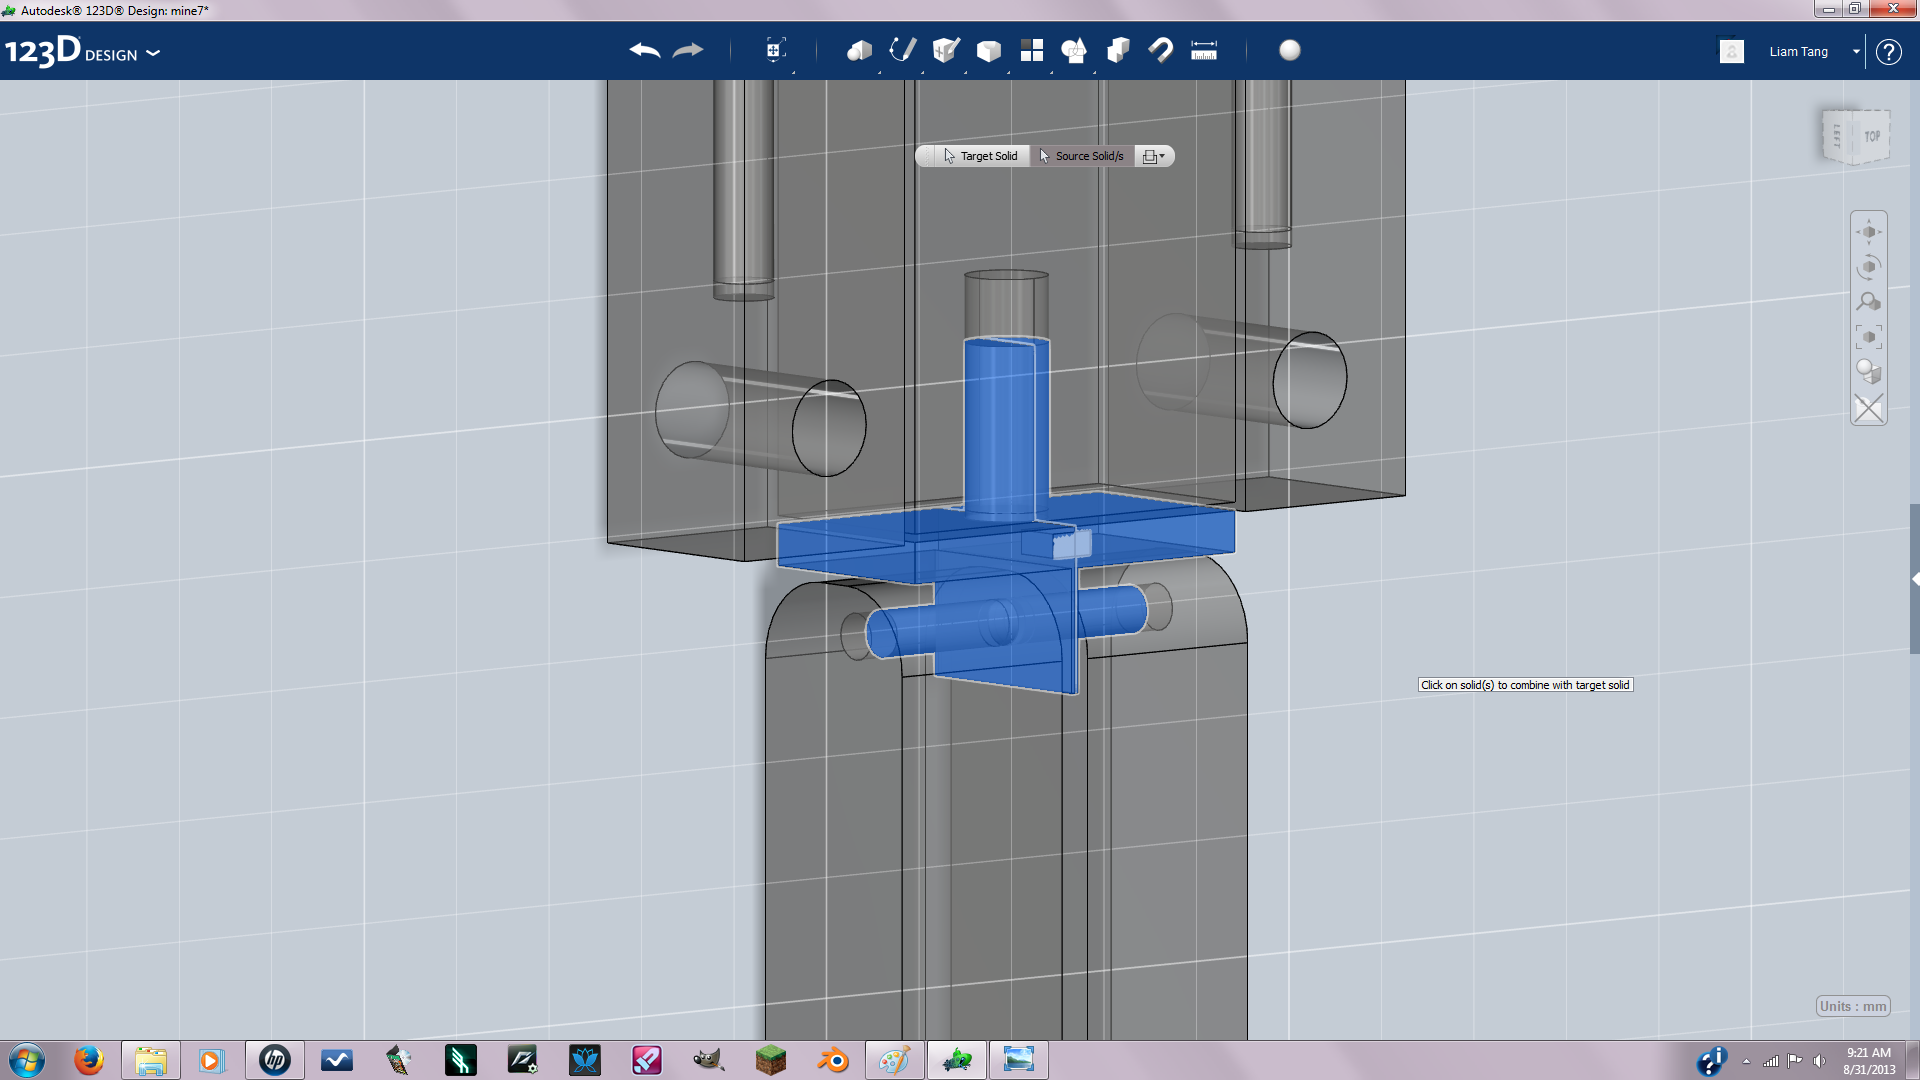
Task: Open the Construct tool
Action: click(x=946, y=50)
